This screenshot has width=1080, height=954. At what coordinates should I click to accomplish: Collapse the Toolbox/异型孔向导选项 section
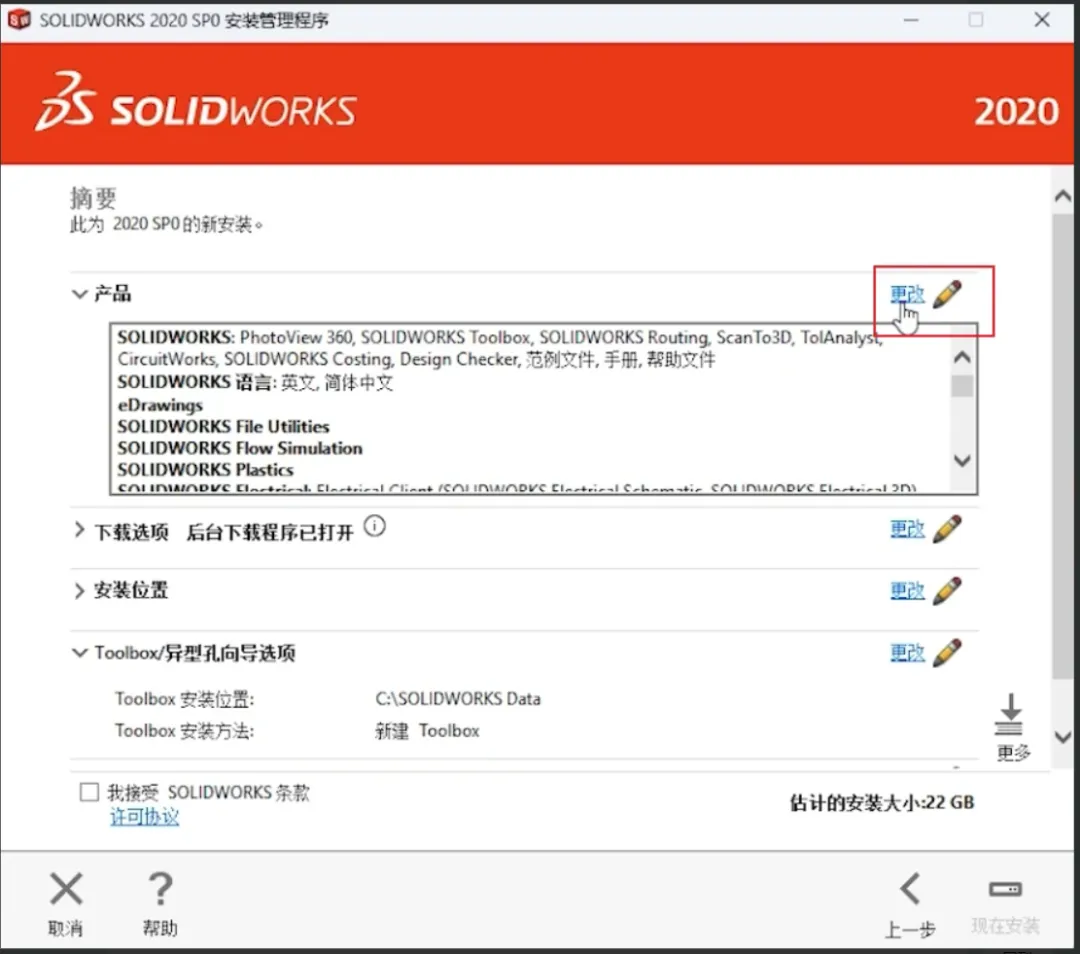pyautogui.click(x=79, y=653)
